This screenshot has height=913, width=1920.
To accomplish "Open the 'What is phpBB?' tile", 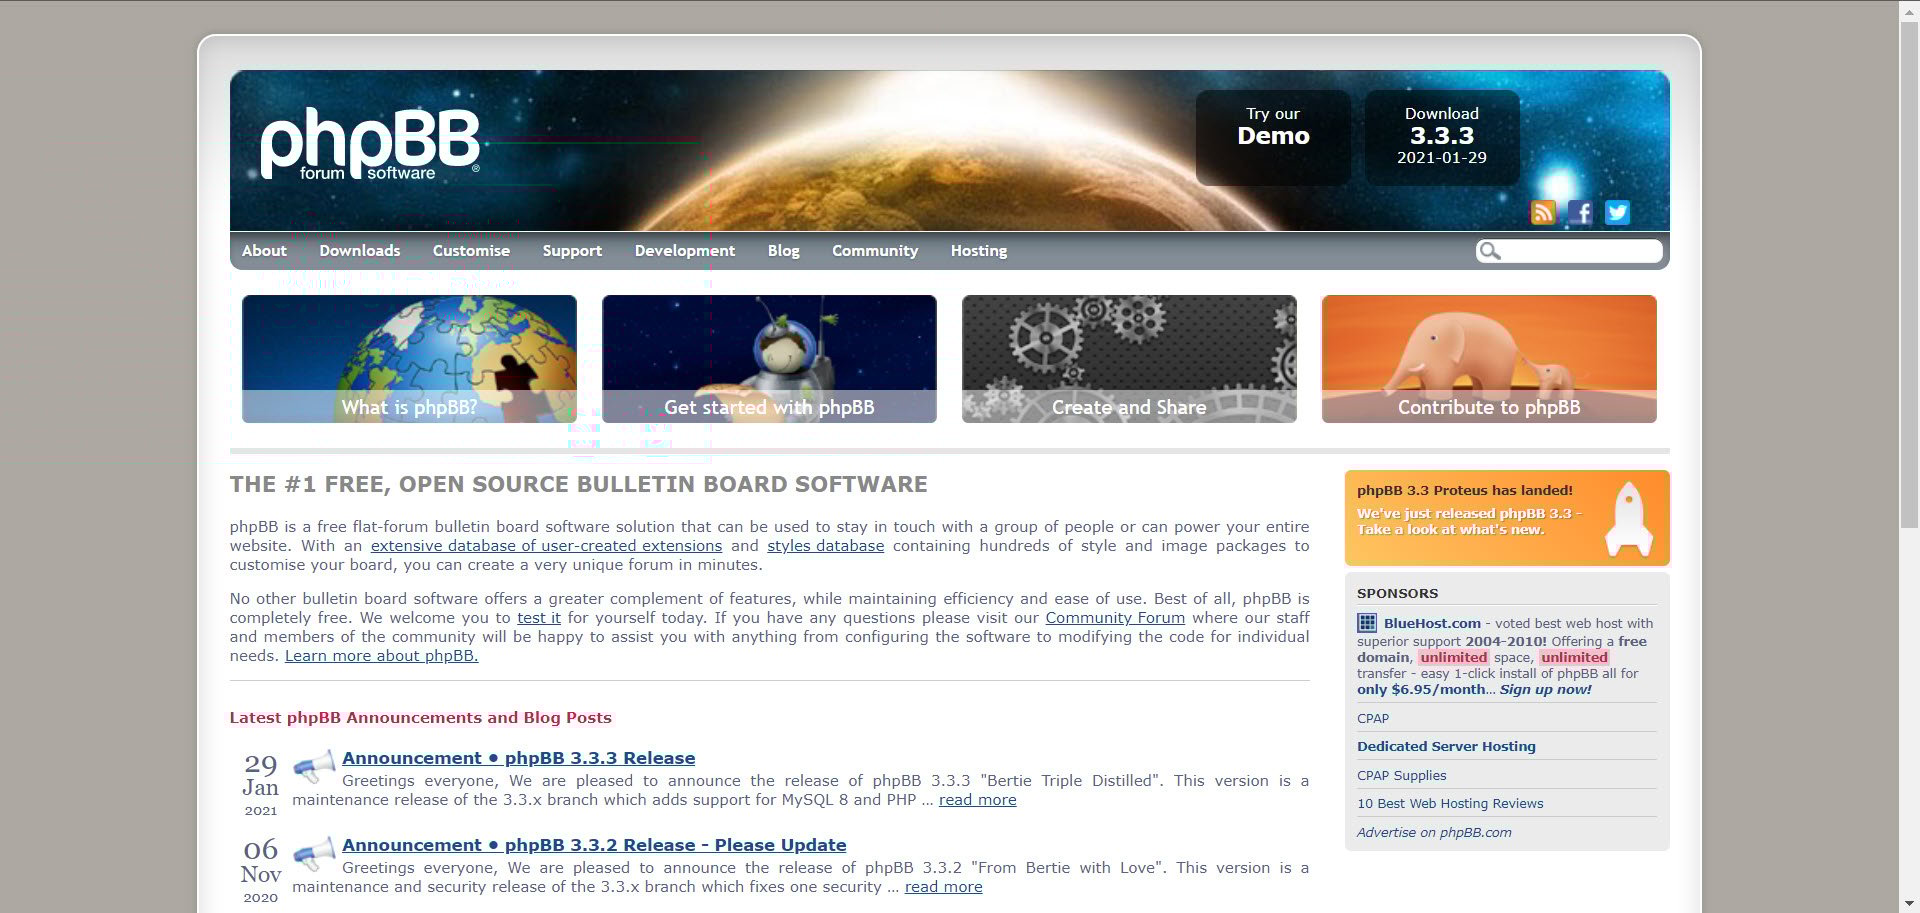I will coord(409,359).
